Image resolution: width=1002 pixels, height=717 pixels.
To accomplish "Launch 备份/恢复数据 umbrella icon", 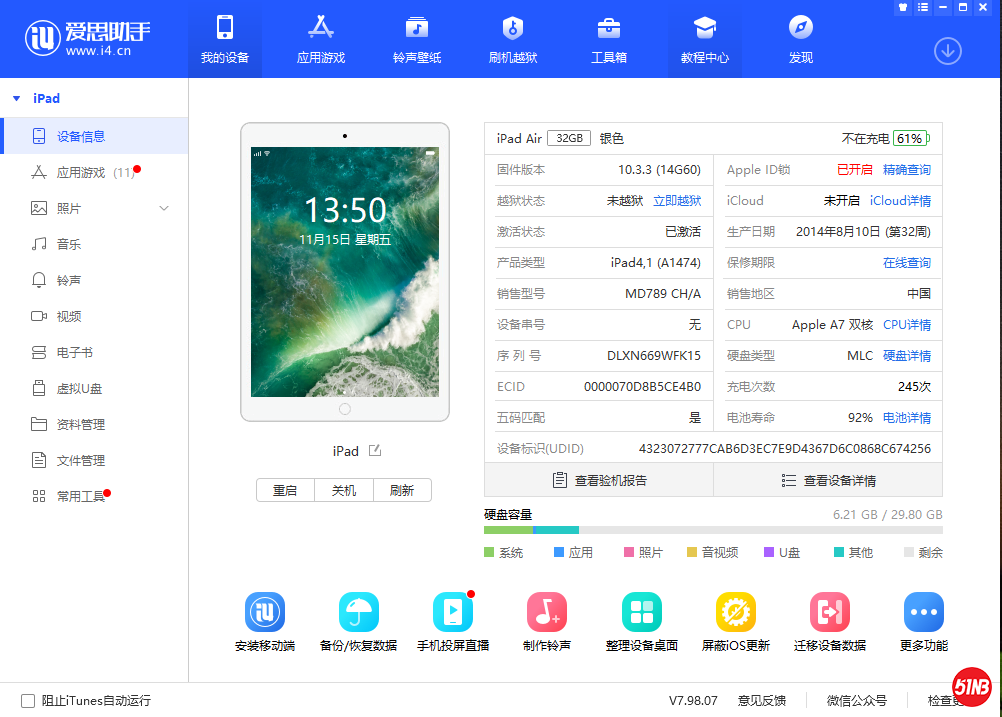I will 358,610.
